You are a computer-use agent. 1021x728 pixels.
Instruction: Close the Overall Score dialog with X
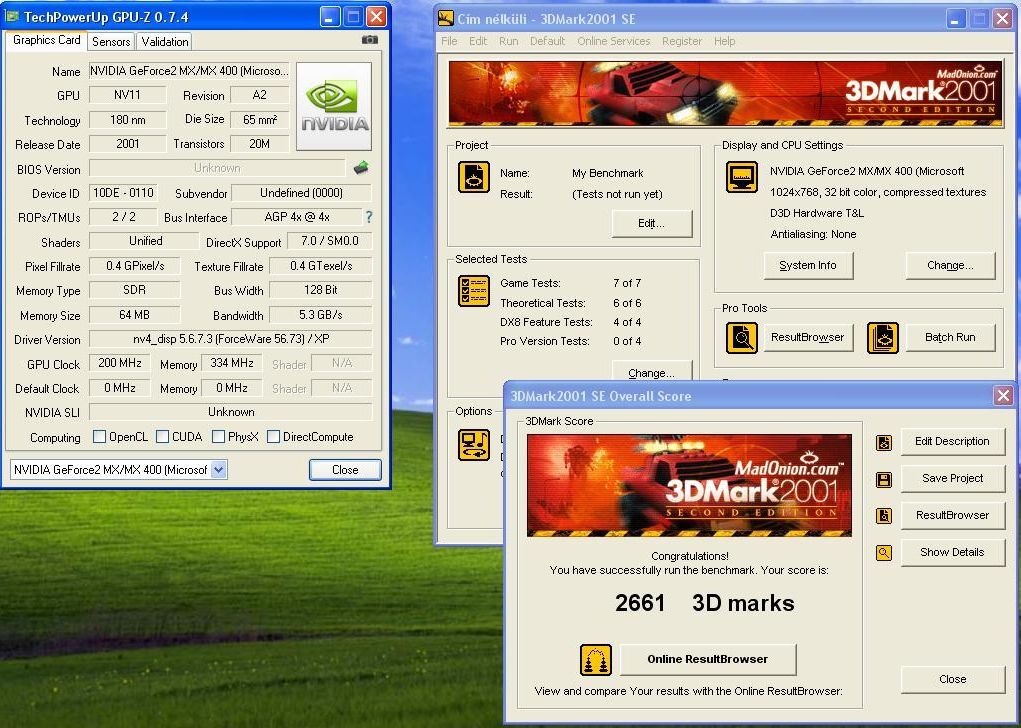pos(1003,395)
